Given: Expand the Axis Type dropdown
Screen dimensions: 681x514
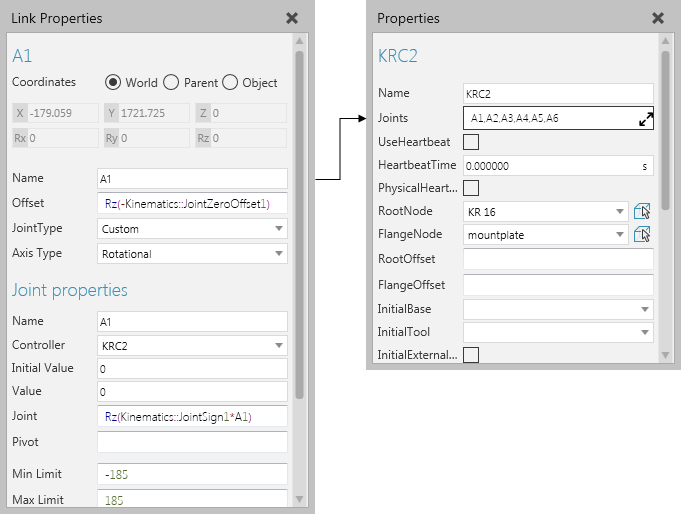Looking at the screenshot, I should point(278,254).
